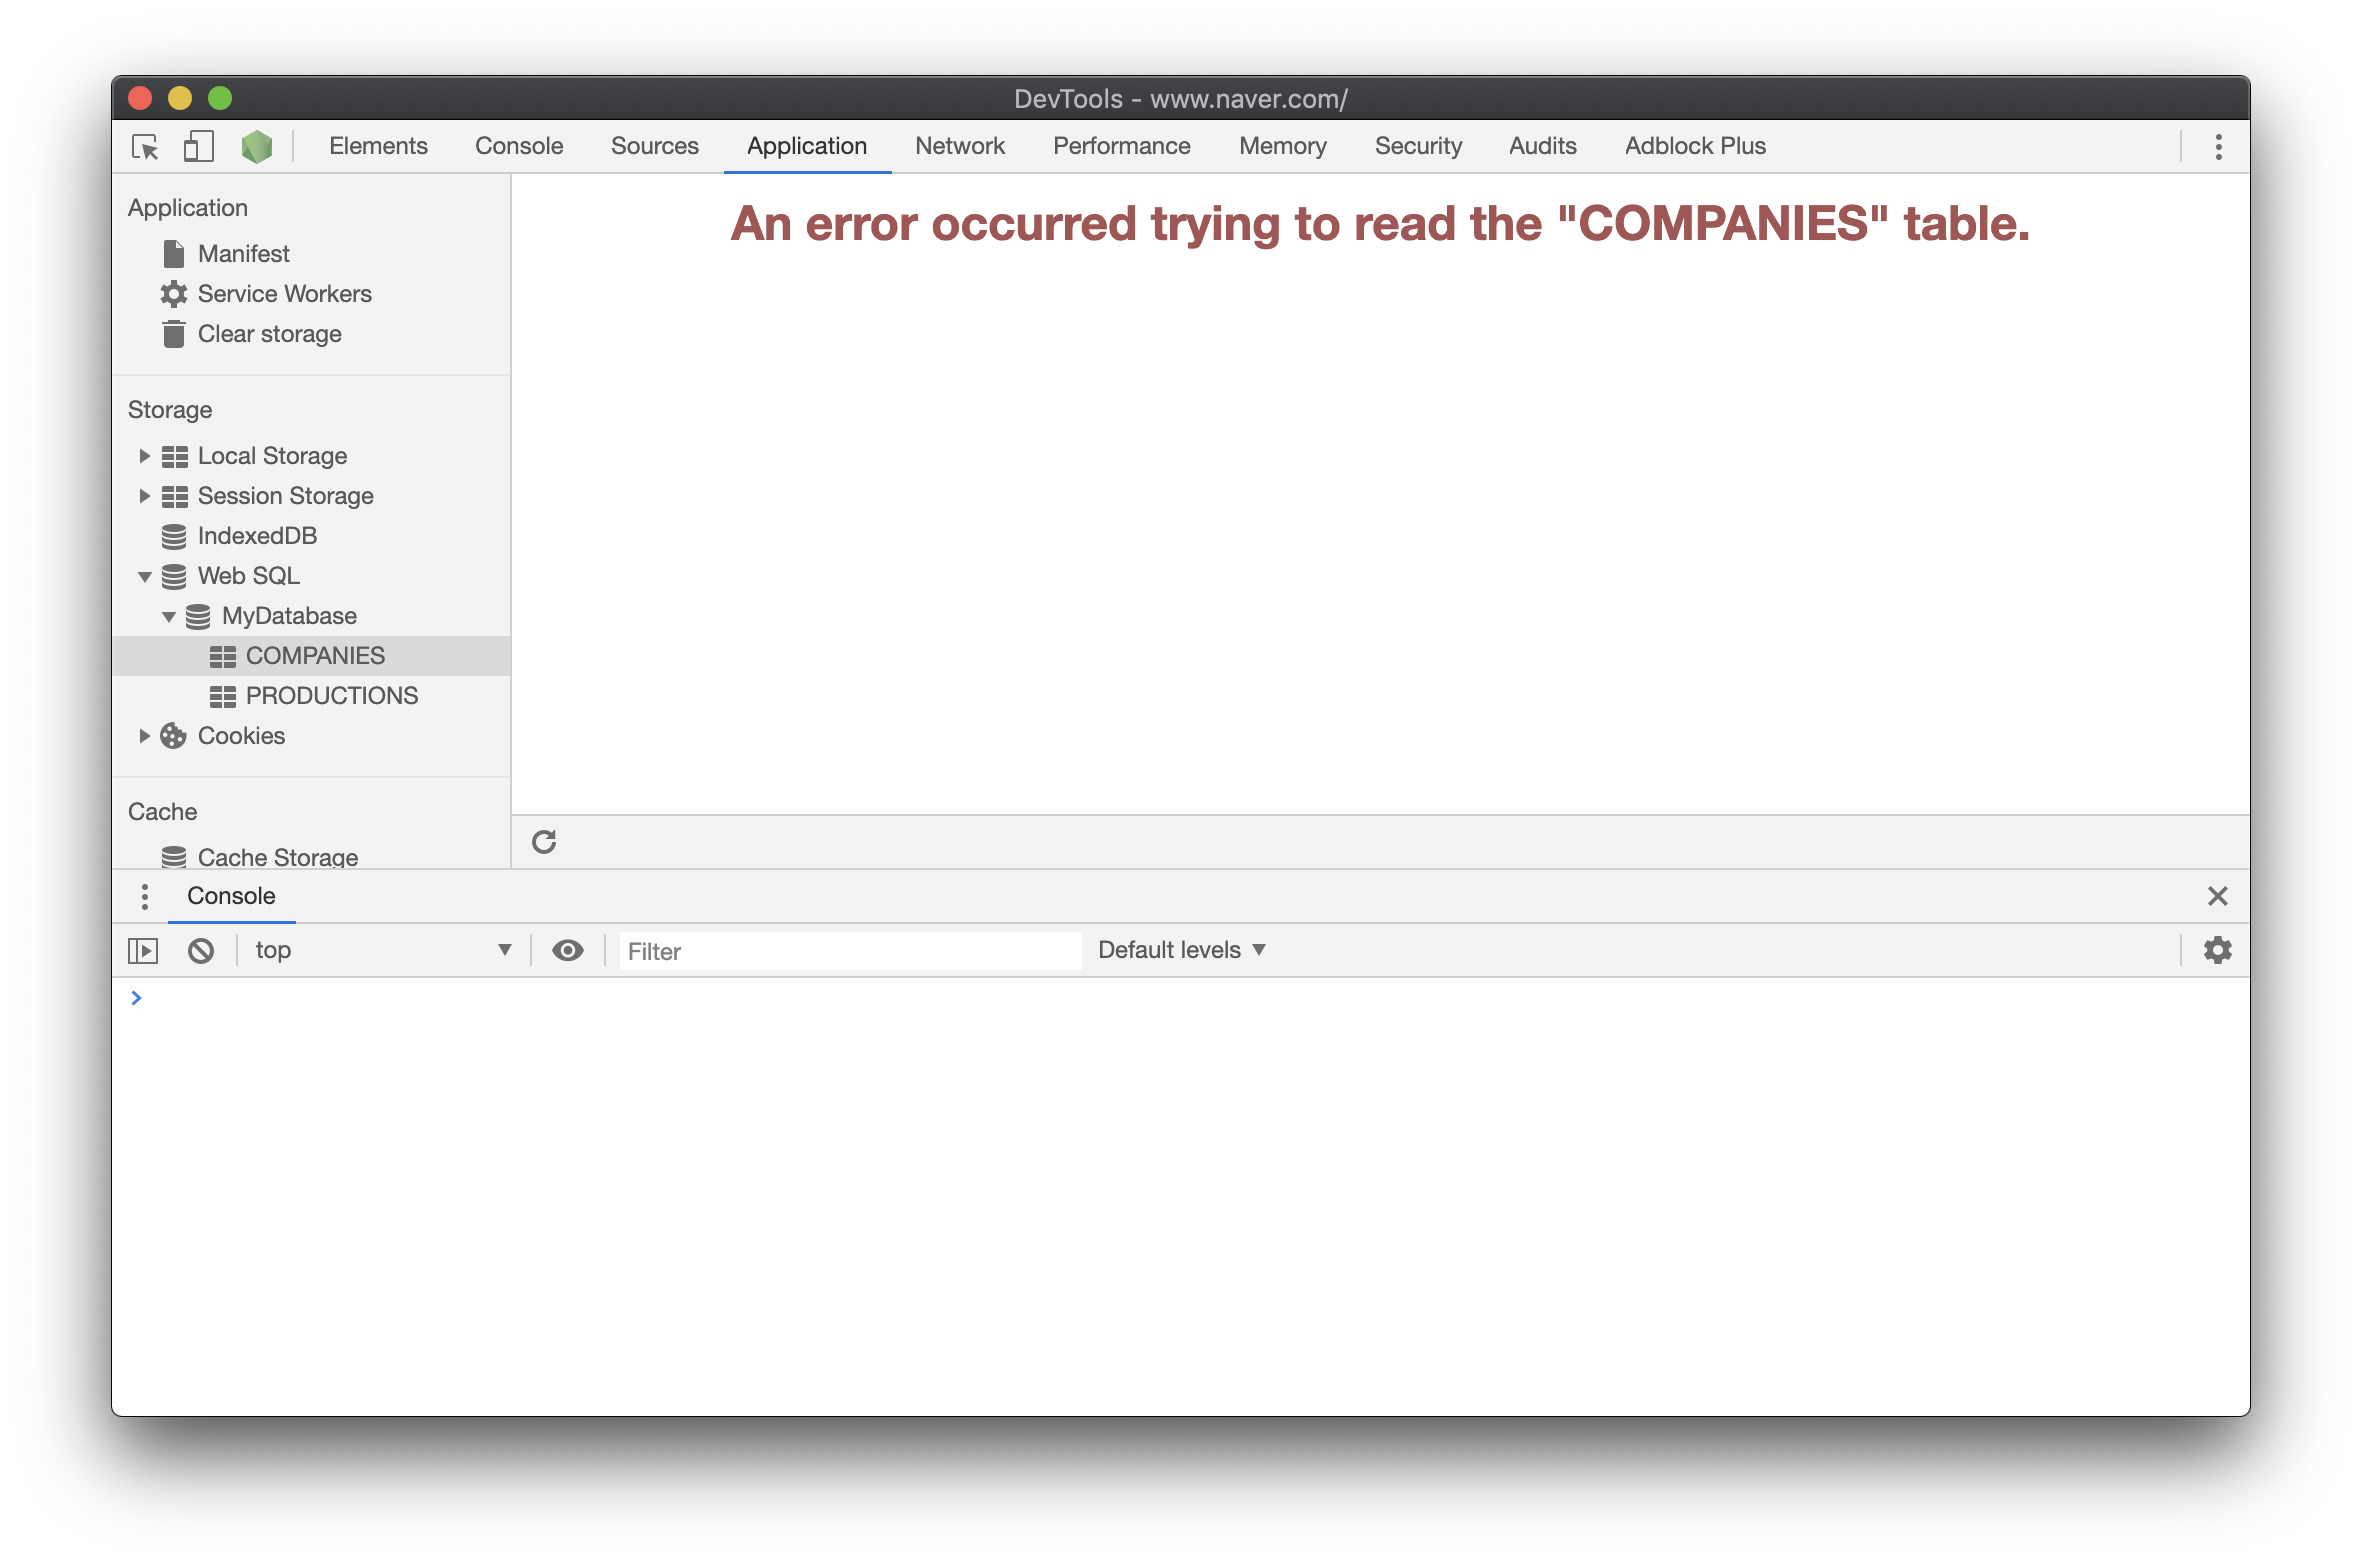Switch to the Network tab
This screenshot has width=2362, height=1564.
tap(959, 146)
